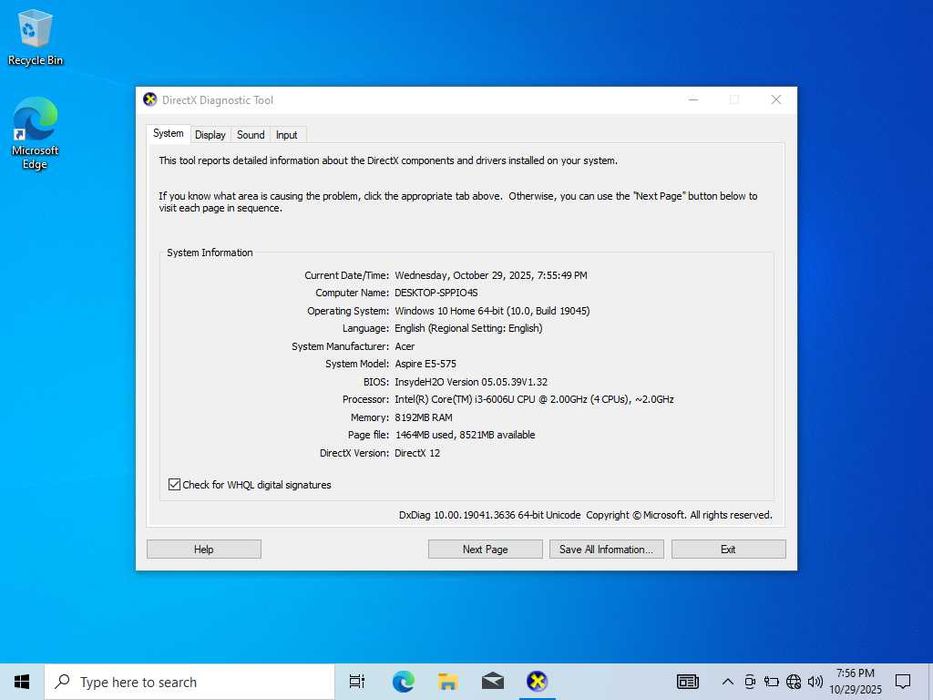
Task: Click the current date/time value
Action: (x=491, y=276)
